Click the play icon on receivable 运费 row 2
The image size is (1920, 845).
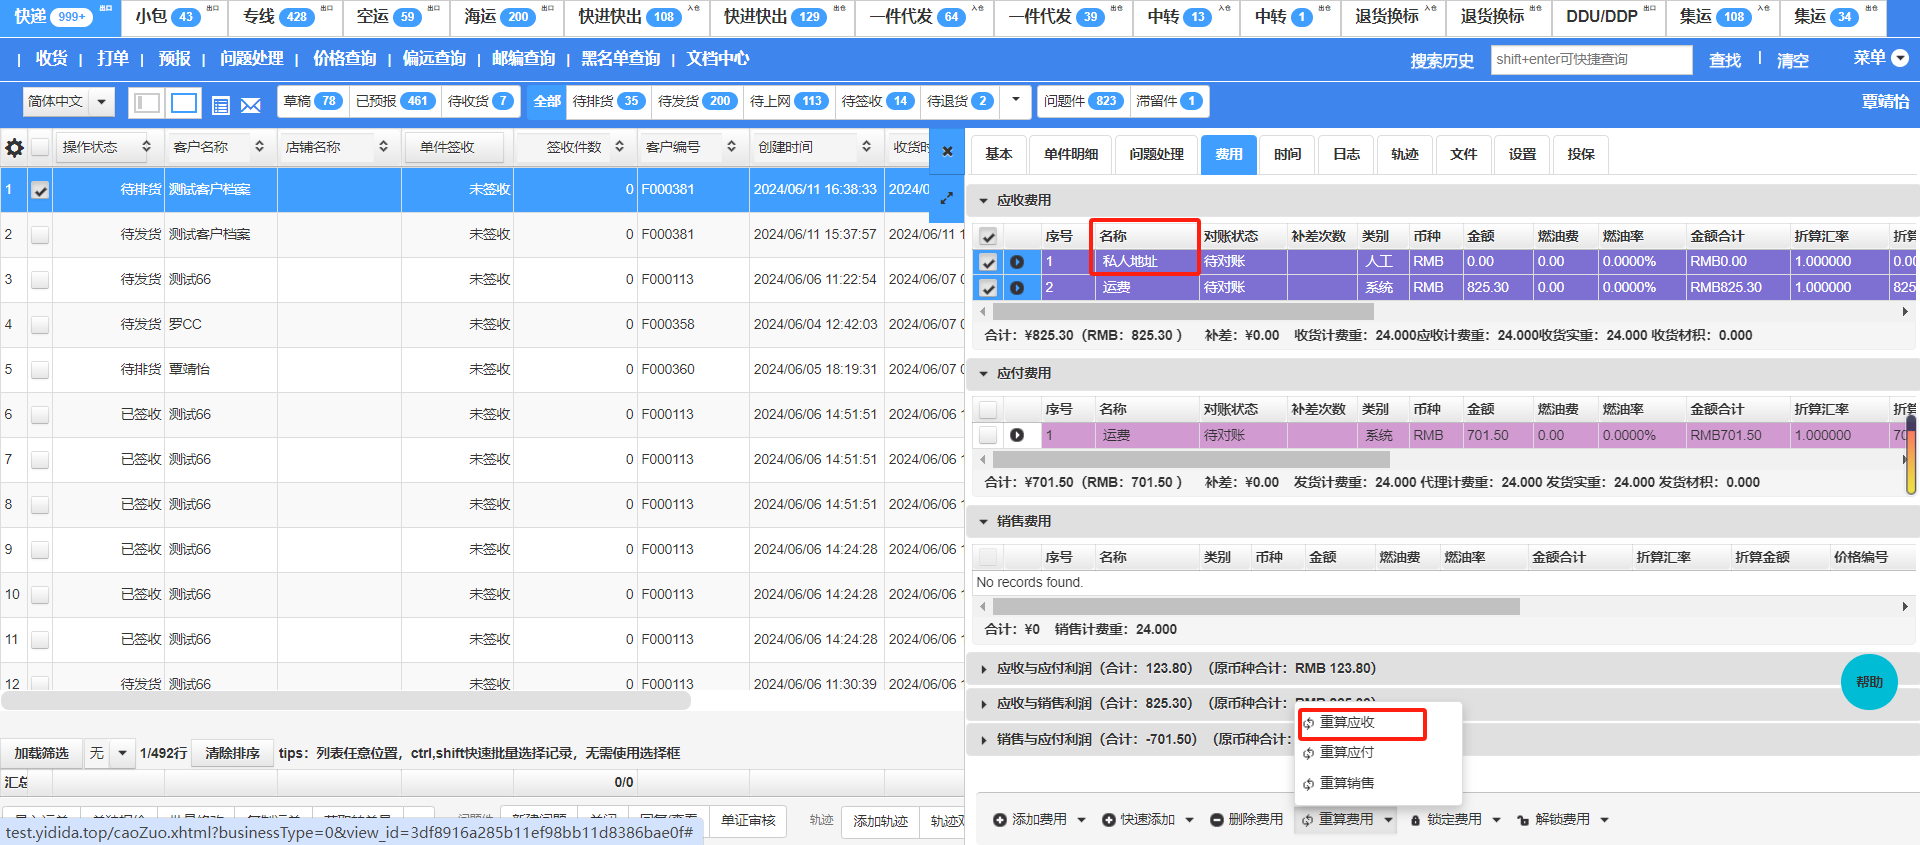coord(1017,288)
